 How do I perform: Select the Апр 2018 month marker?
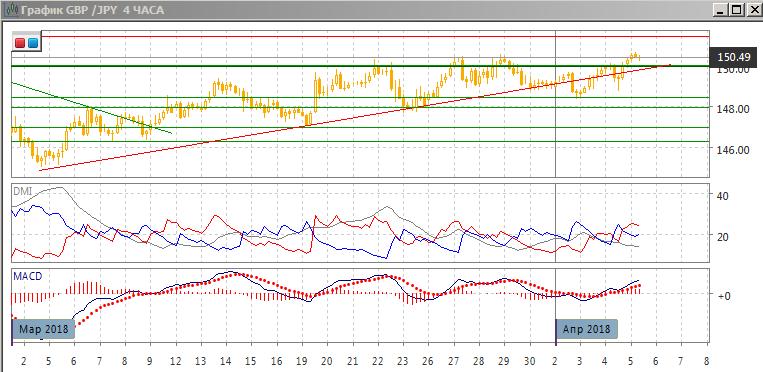586,329
